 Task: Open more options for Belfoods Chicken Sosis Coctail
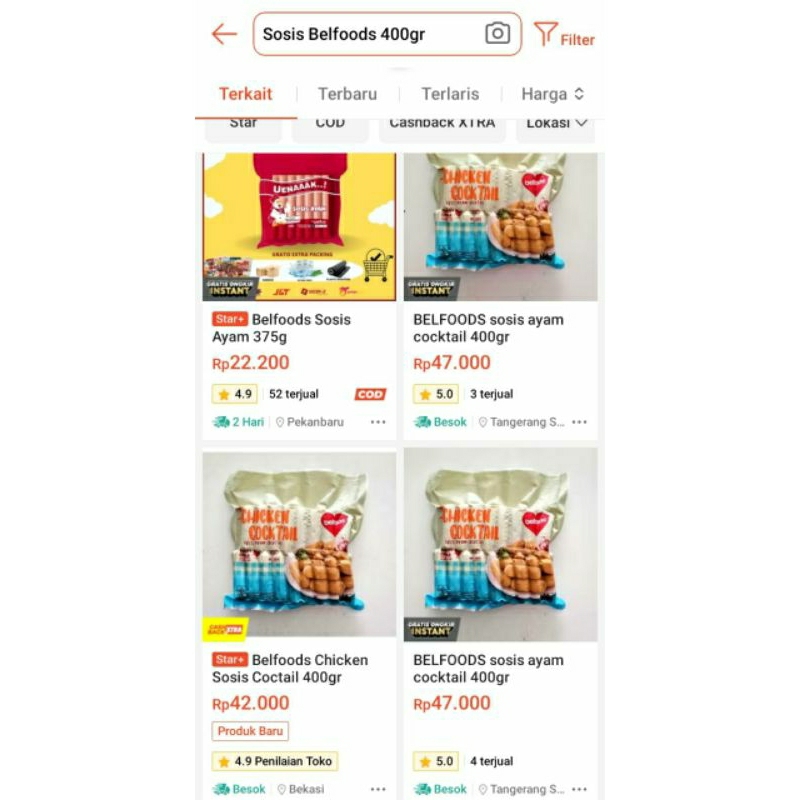tap(378, 789)
